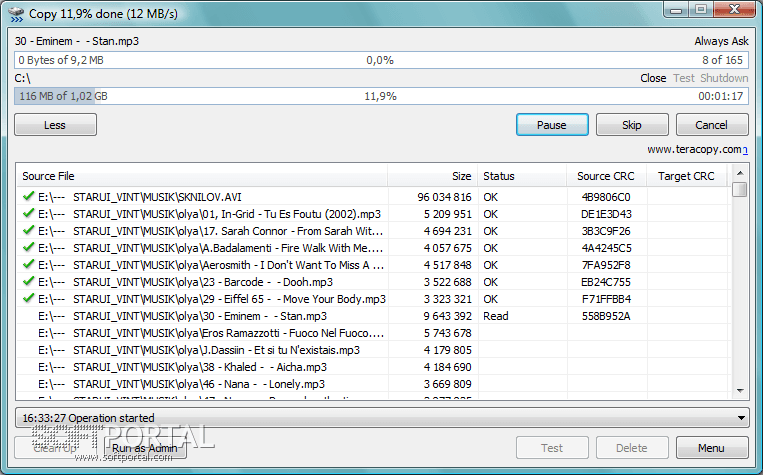Click the source CRC value 558B952A
Screen dimensions: 763x475
[x=606, y=316]
